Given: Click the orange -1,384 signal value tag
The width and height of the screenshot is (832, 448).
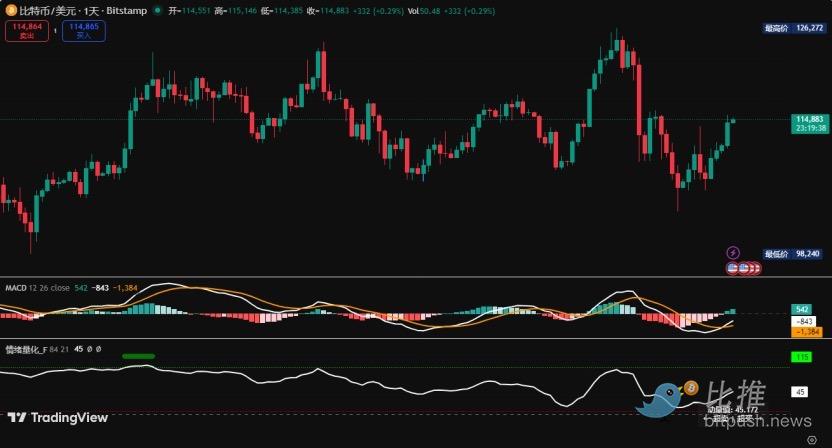Looking at the screenshot, I should [x=806, y=331].
